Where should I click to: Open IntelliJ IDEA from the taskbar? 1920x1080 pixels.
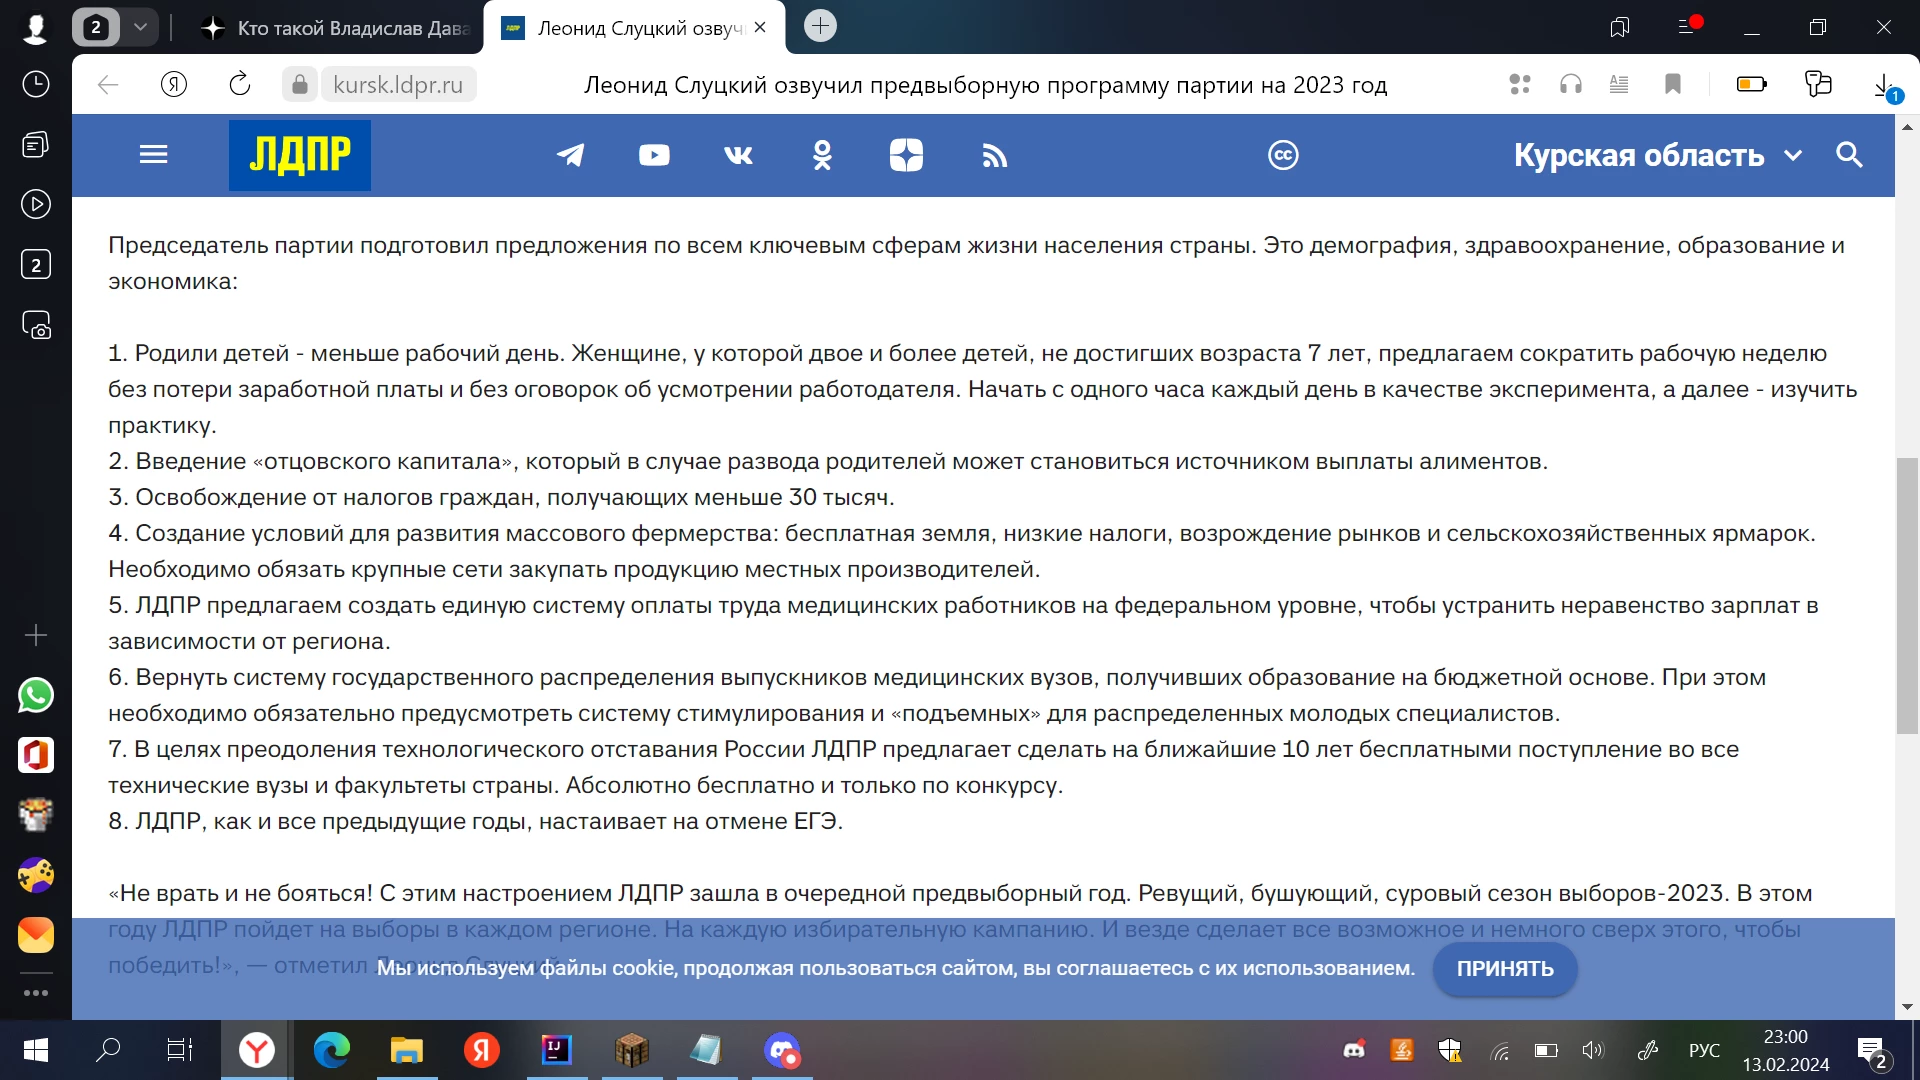tap(556, 1050)
